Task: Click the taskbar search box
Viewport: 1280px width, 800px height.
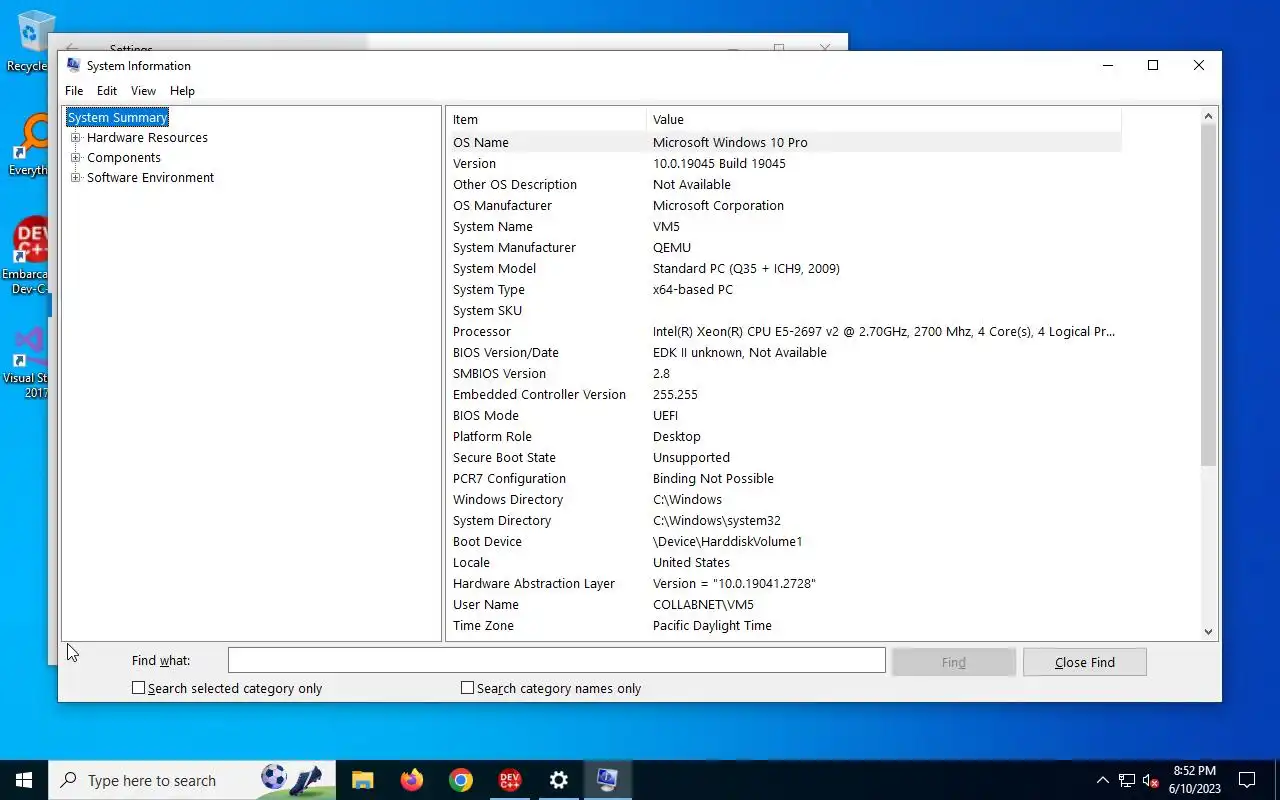Action: point(192,780)
